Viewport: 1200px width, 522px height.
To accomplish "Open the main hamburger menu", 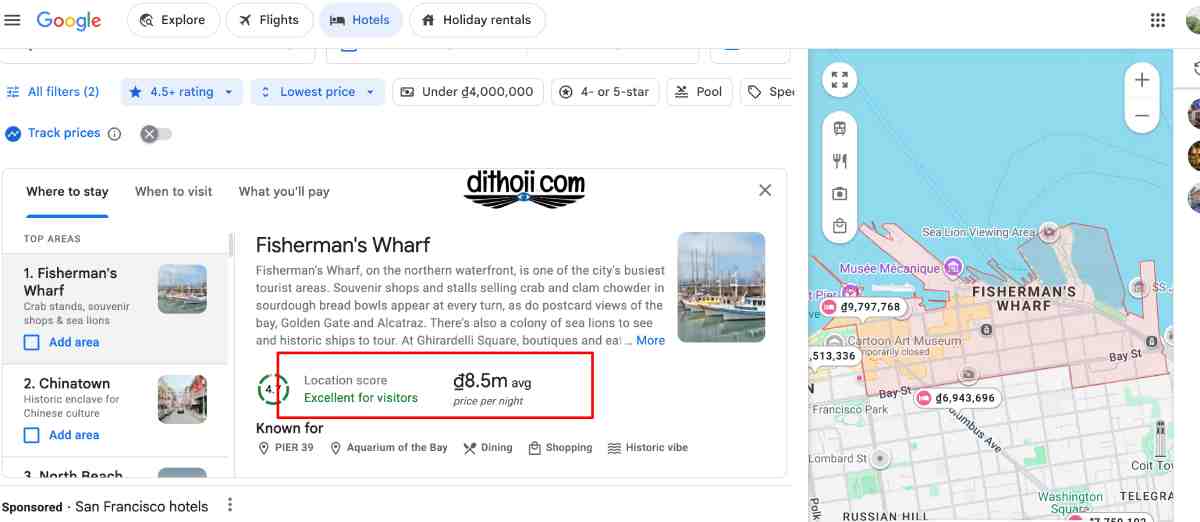I will pyautogui.click(x=13, y=20).
